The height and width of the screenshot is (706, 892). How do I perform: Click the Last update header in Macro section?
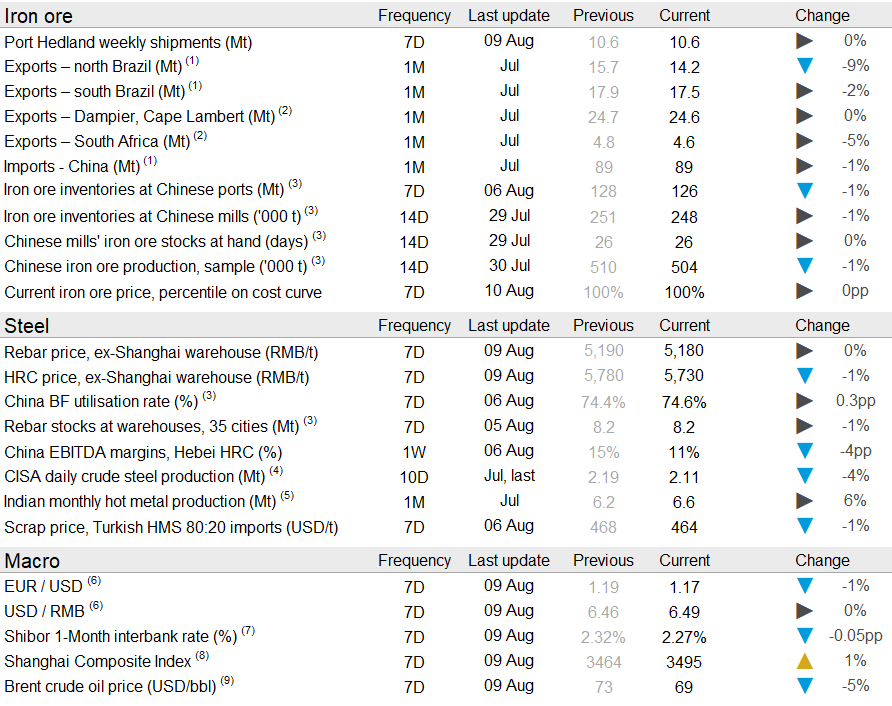(x=509, y=561)
